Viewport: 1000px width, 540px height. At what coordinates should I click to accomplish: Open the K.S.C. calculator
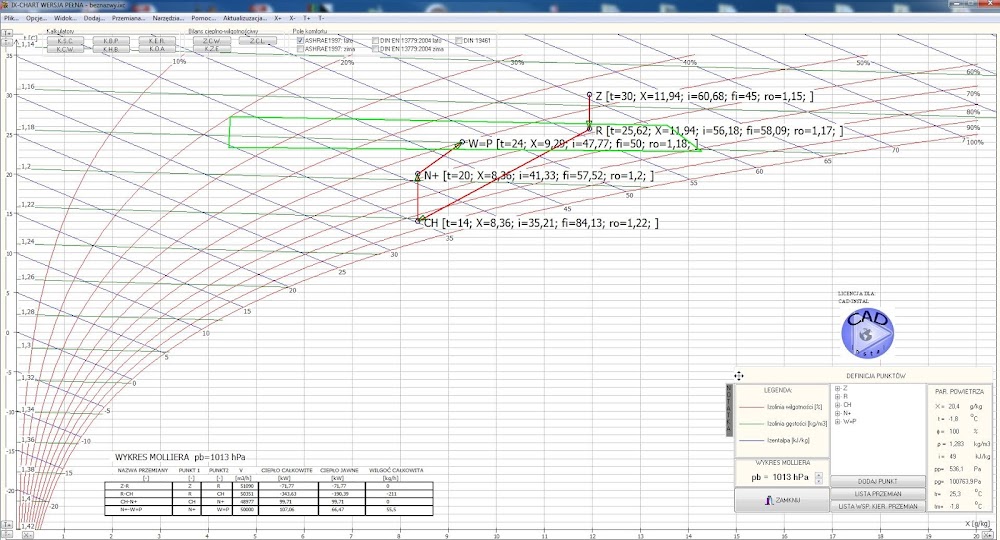click(65, 41)
